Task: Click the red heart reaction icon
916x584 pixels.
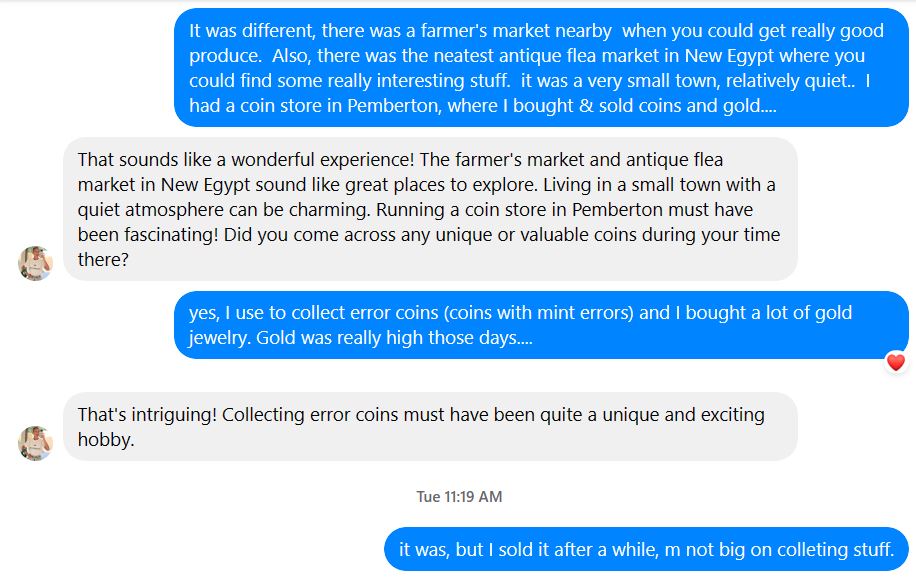Action: coord(895,362)
